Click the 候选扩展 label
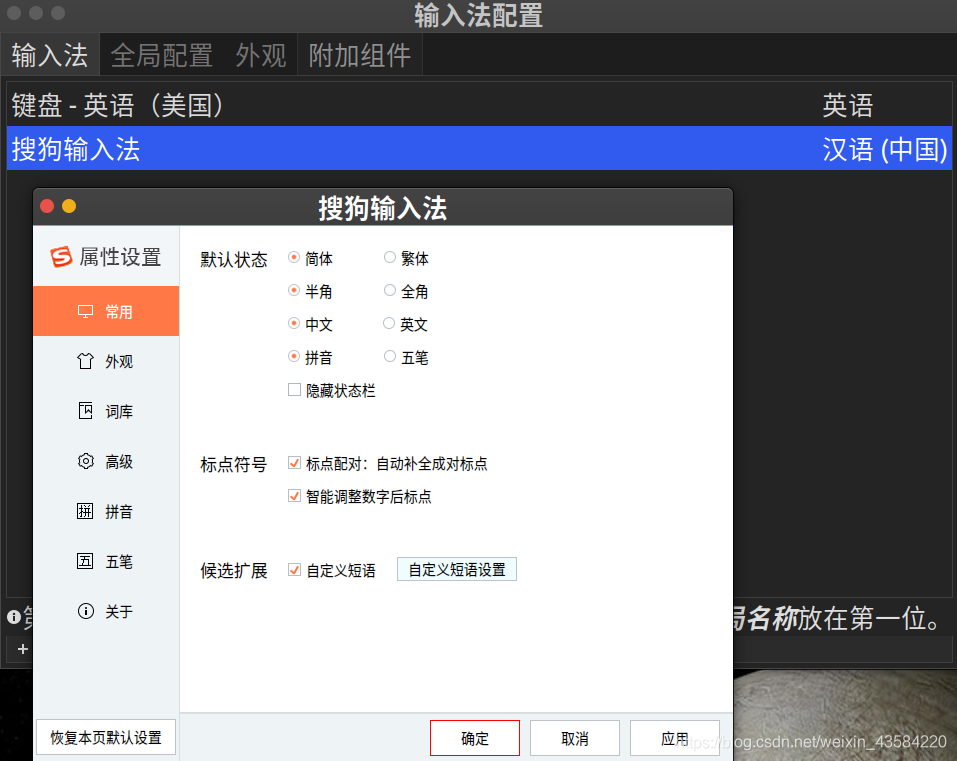 (x=234, y=571)
